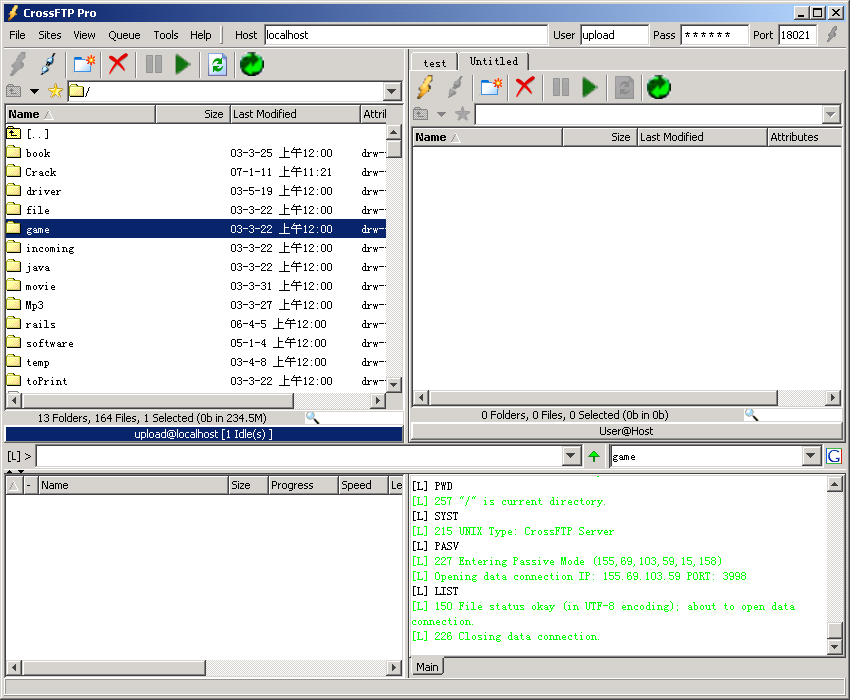Open left pane favorites star
Screen dimensions: 850x700
point(55,91)
